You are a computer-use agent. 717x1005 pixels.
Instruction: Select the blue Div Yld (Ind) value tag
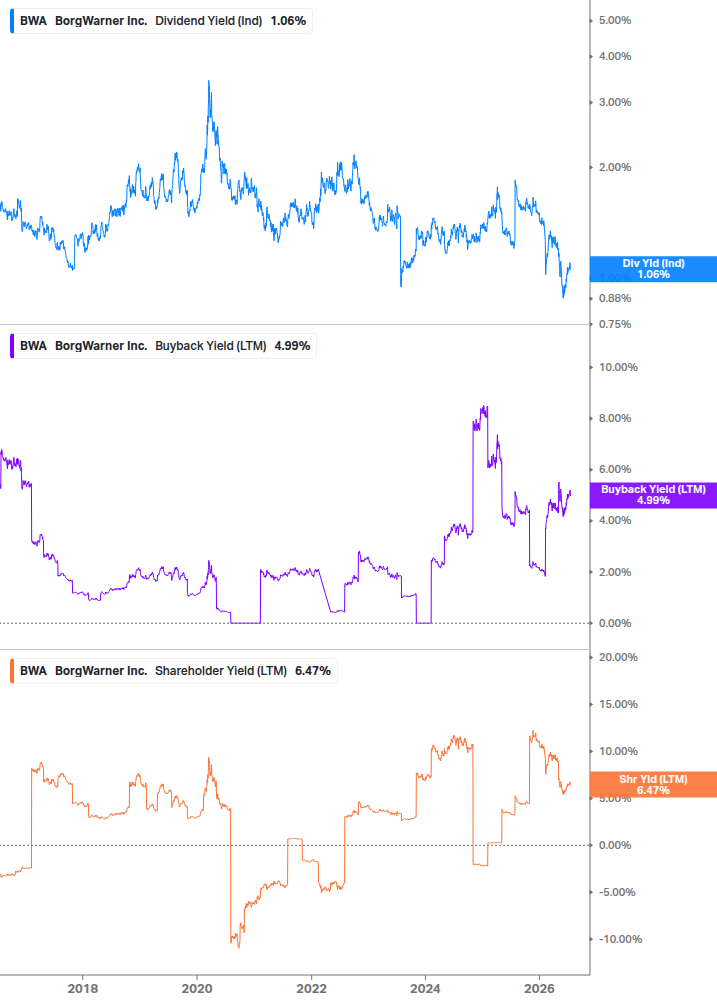coord(653,269)
